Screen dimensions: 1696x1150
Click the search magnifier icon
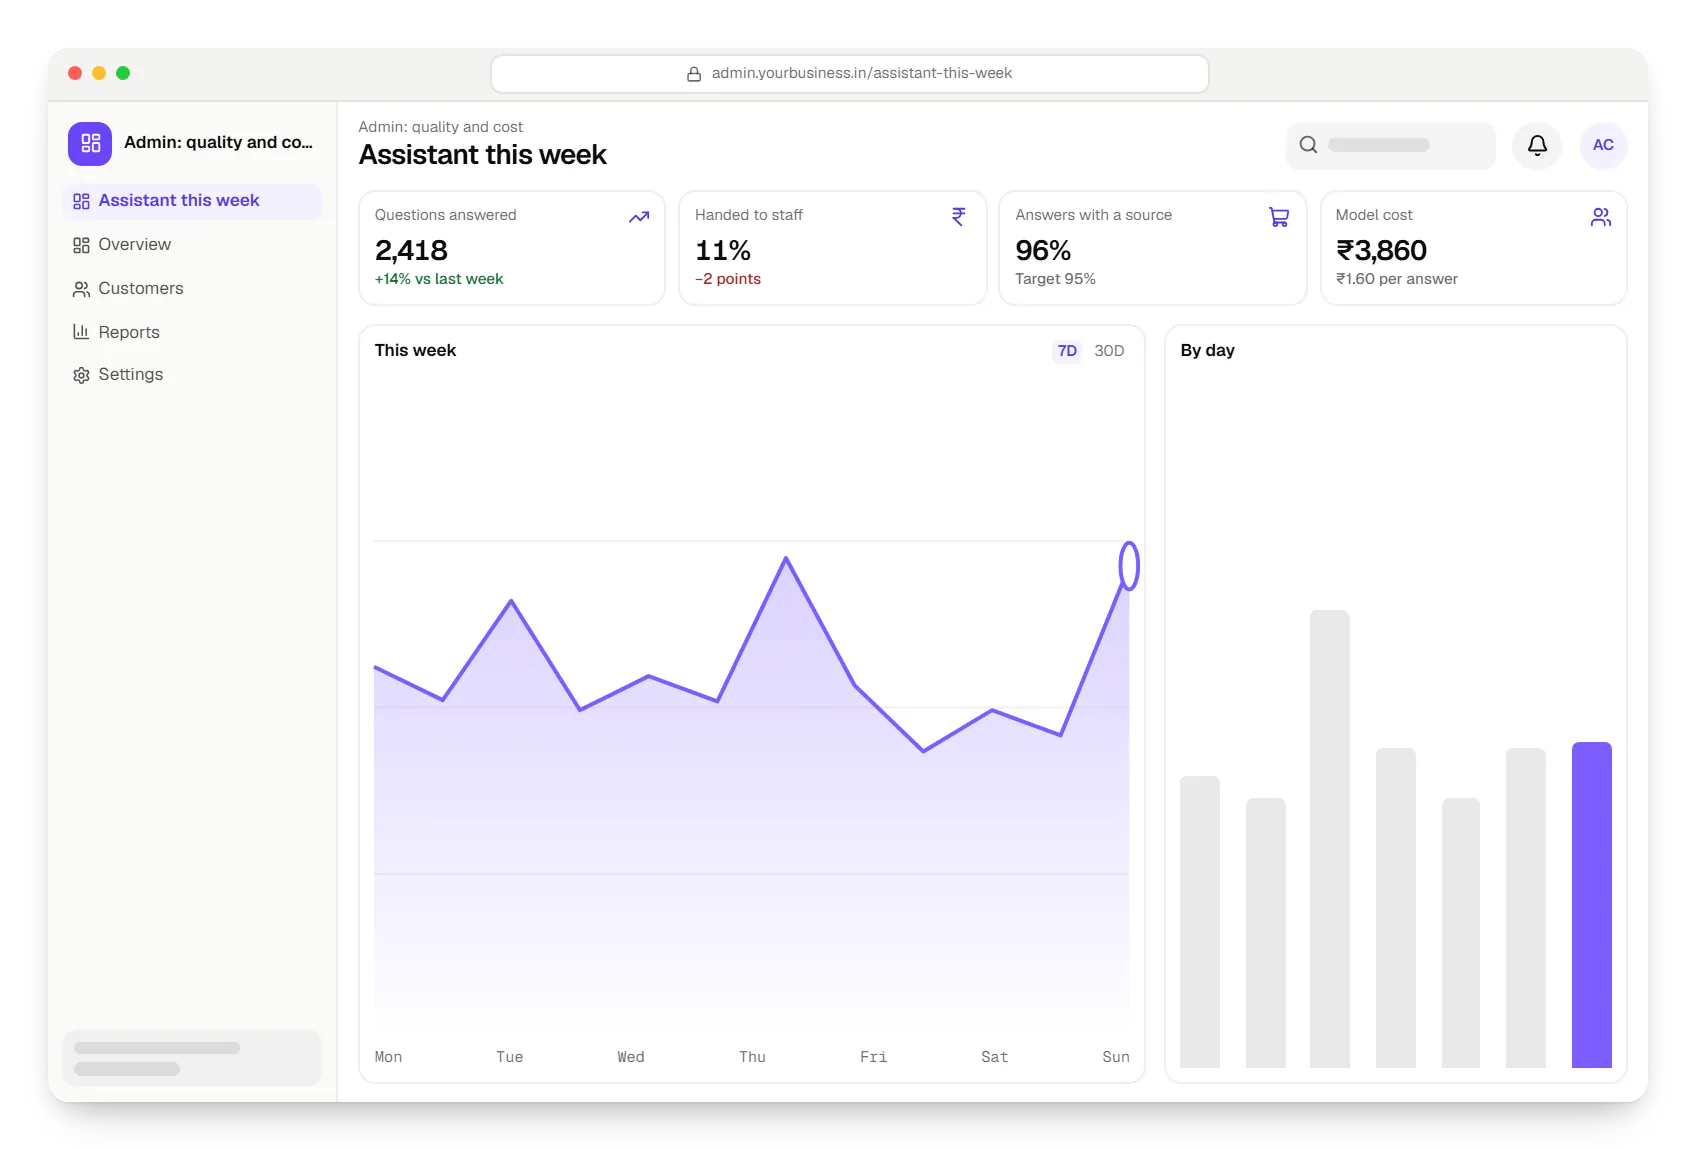[1308, 145]
